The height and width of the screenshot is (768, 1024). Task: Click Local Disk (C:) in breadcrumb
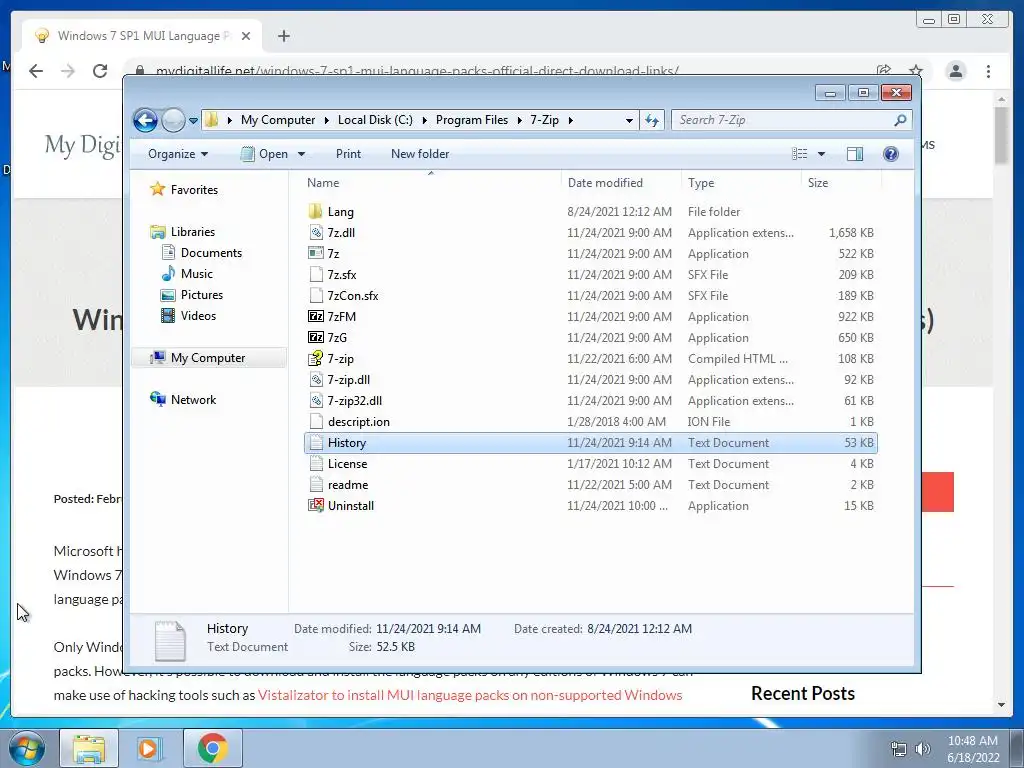pos(375,120)
